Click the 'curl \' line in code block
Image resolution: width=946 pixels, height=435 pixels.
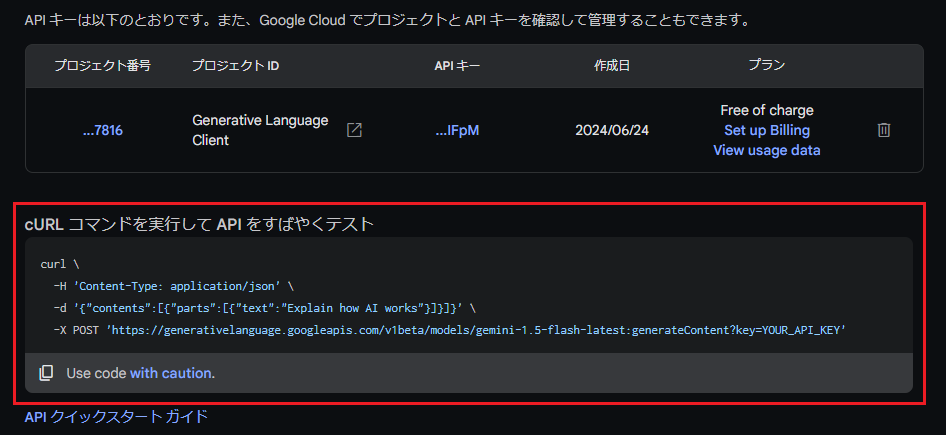tap(60, 264)
